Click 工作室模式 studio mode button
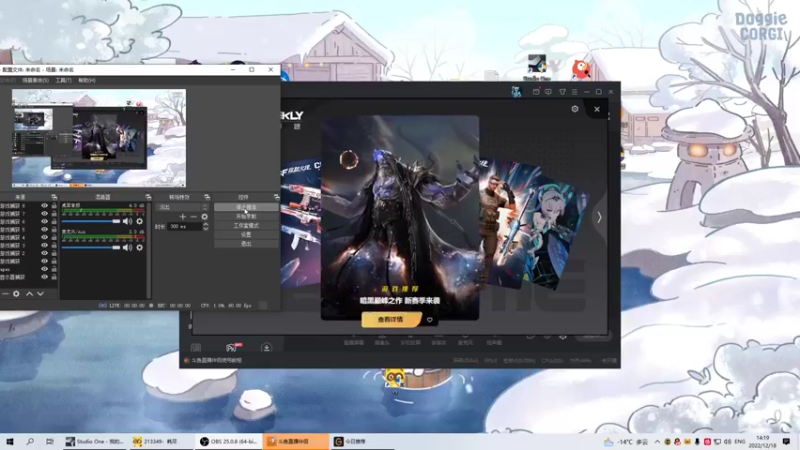Screen dimensions: 800x450 click(246, 226)
